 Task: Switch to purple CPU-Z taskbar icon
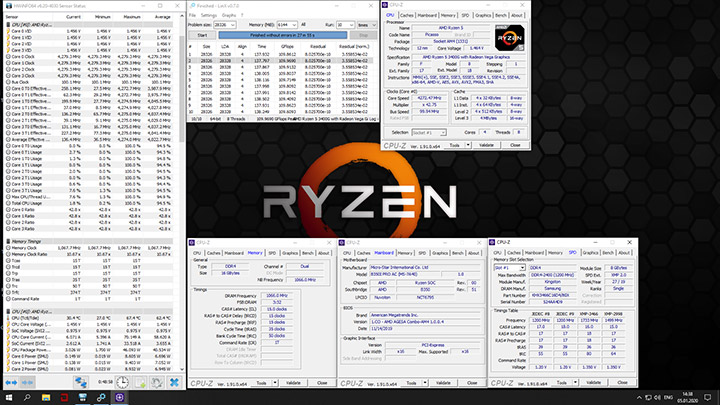point(119,398)
